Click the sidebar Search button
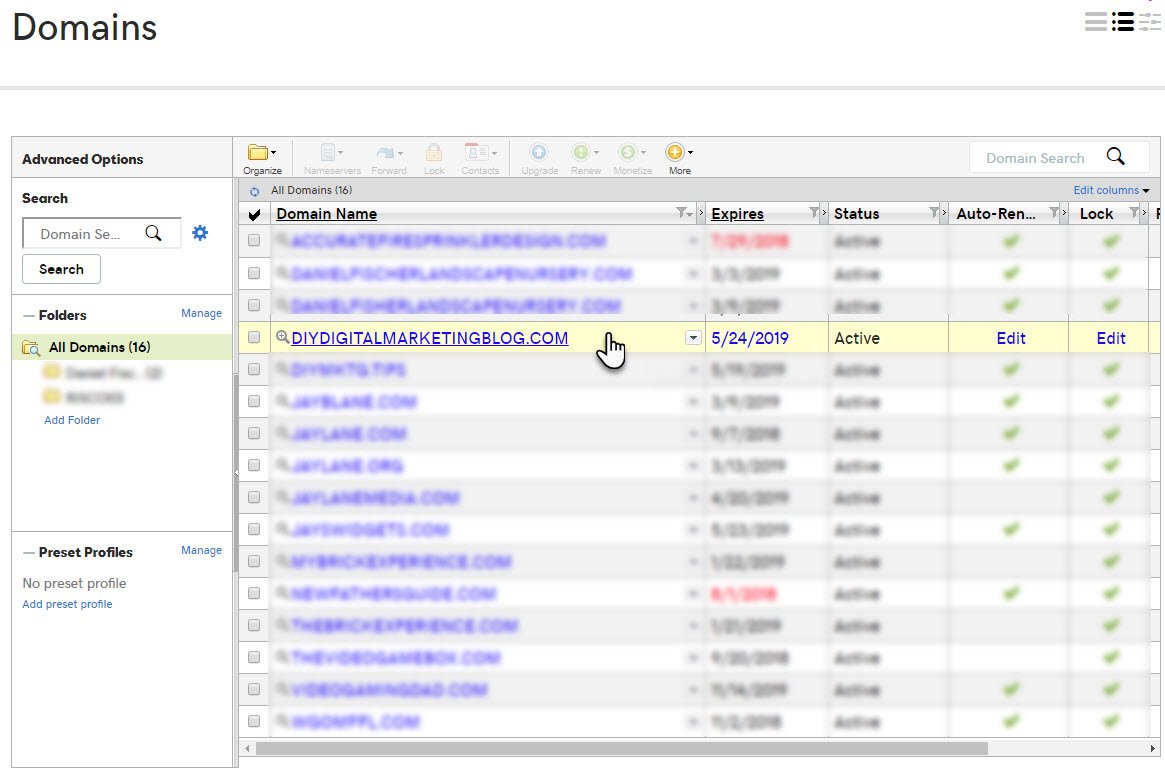 click(x=61, y=269)
